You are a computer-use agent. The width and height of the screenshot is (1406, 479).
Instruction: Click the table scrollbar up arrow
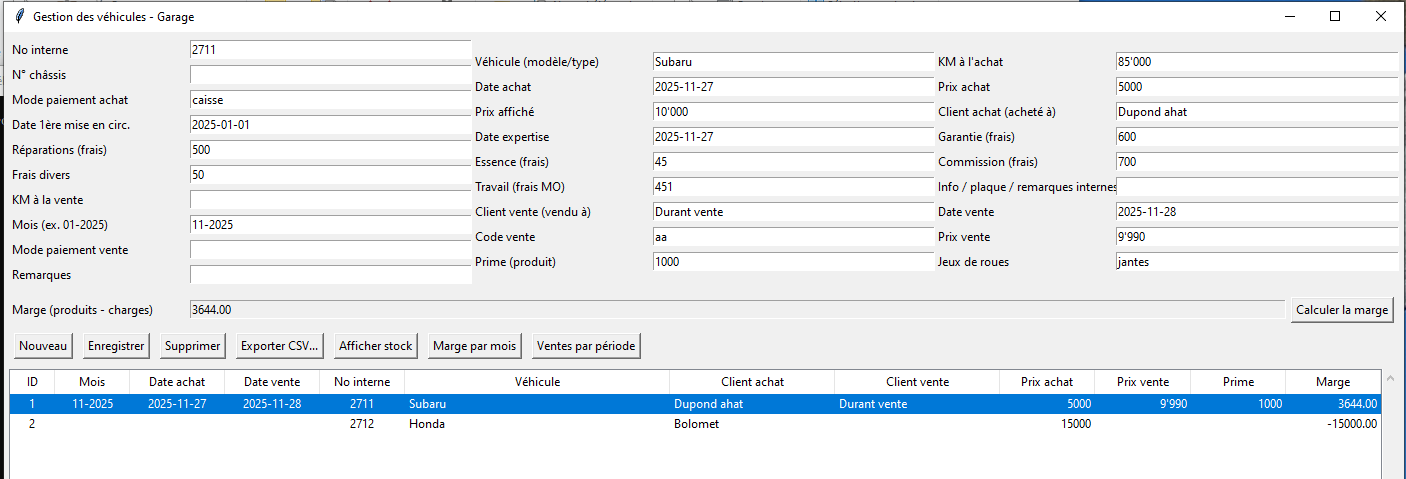pos(1389,378)
